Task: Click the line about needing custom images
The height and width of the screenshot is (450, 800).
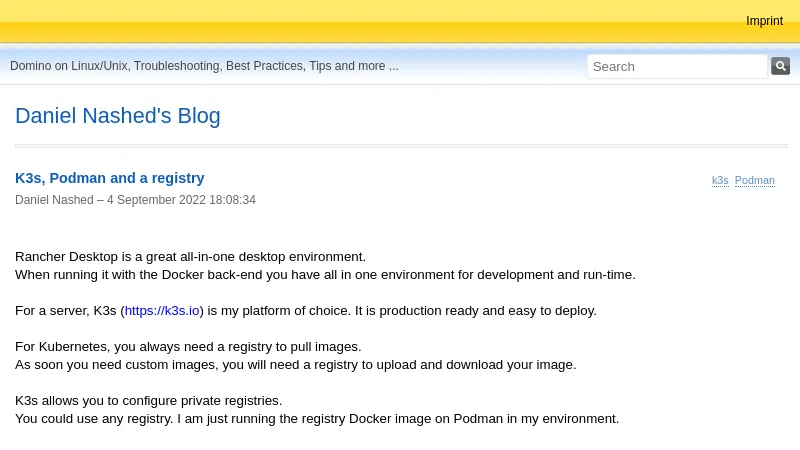Action: click(295, 365)
